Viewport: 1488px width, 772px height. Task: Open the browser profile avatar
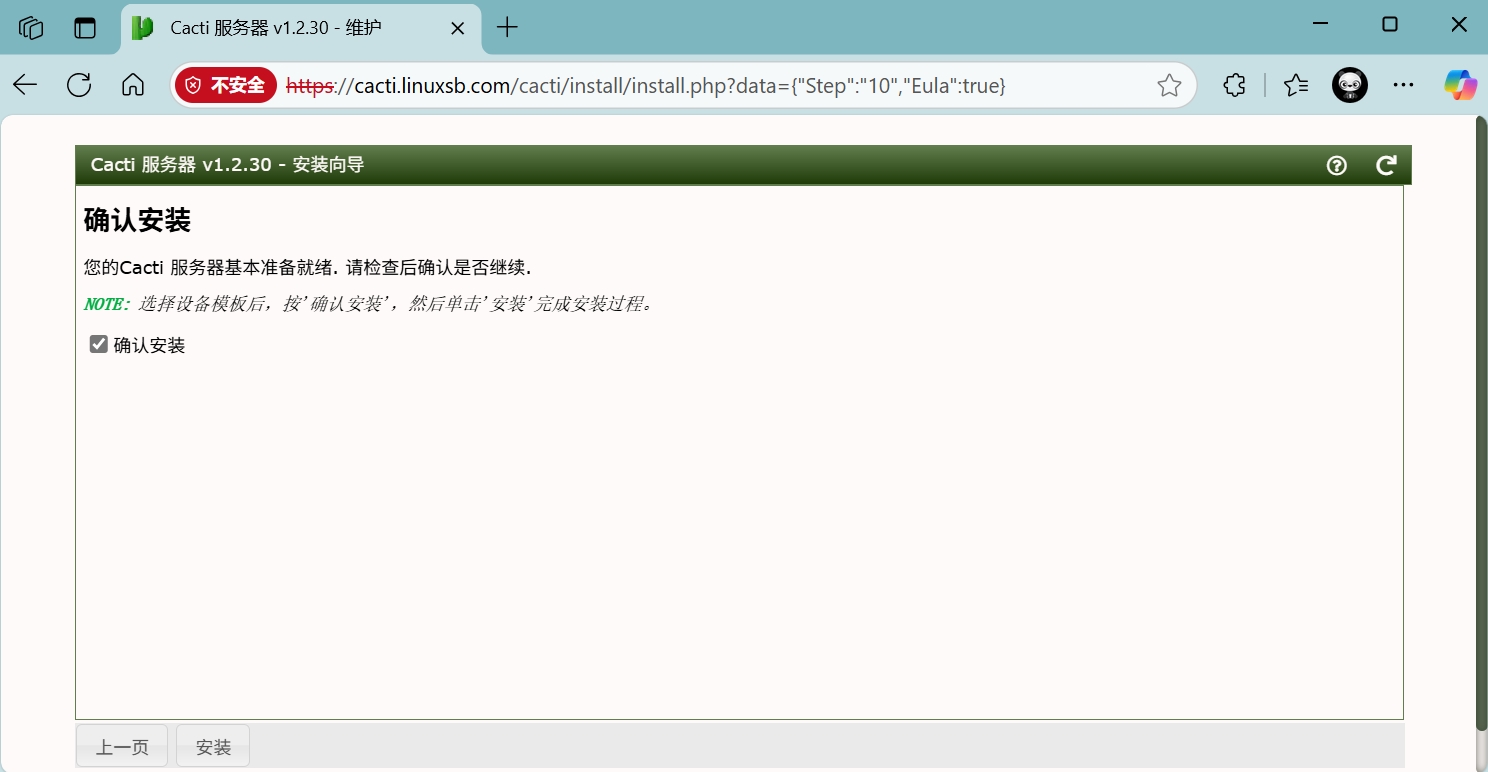click(x=1349, y=85)
